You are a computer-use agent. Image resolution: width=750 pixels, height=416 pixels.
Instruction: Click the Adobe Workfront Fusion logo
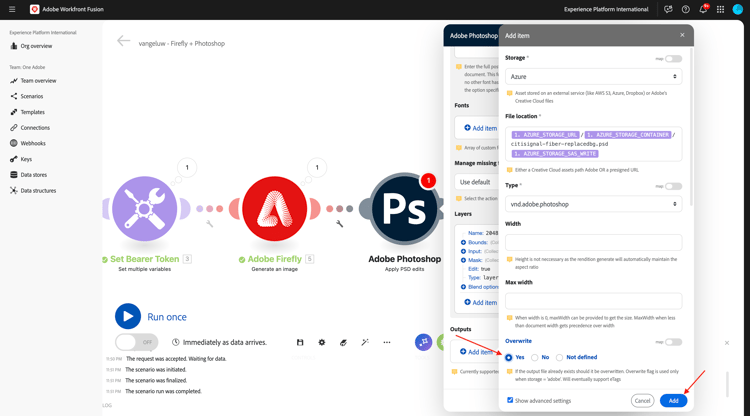[x=34, y=9]
